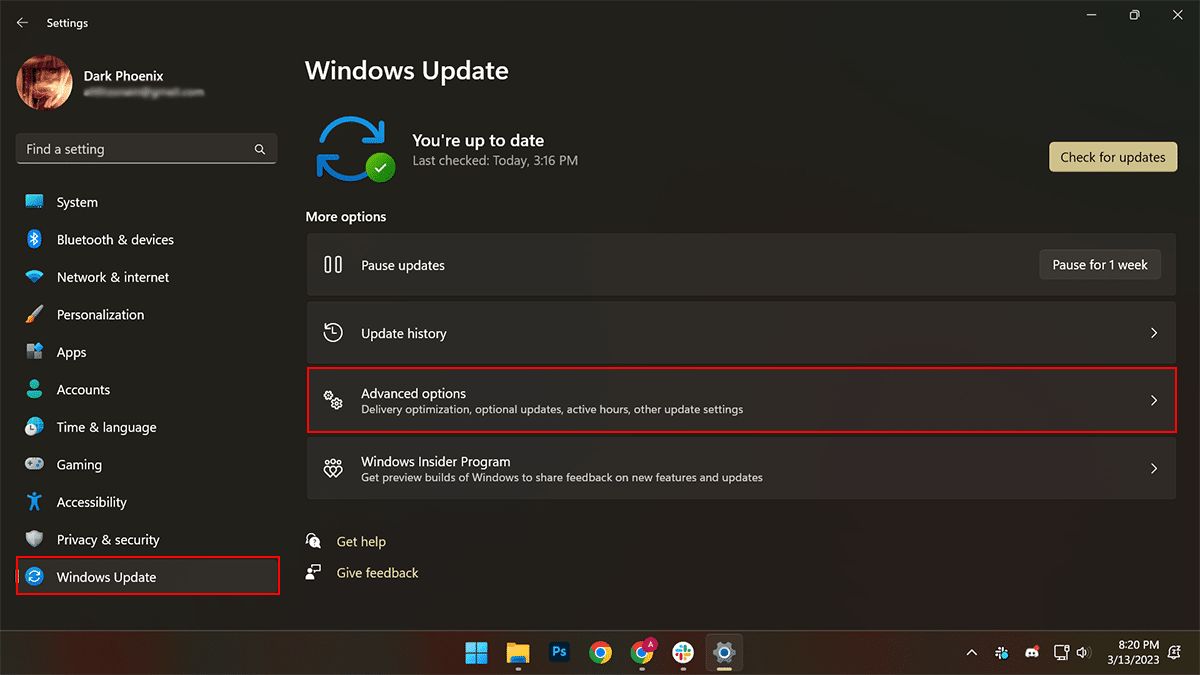
Task: Go to Privacy & security section
Action: pyautogui.click(x=108, y=540)
